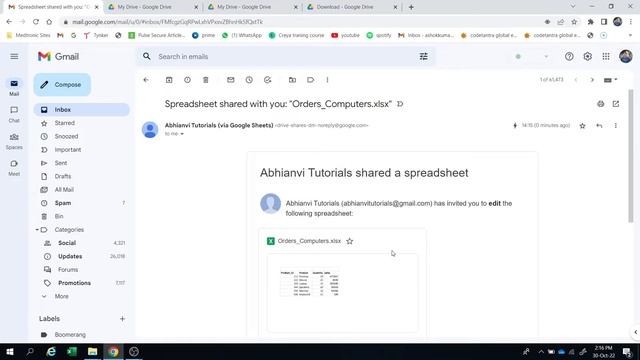Screen dimensions: 640x360
Task: Open more options in email toolbar
Action: pos(327,80)
